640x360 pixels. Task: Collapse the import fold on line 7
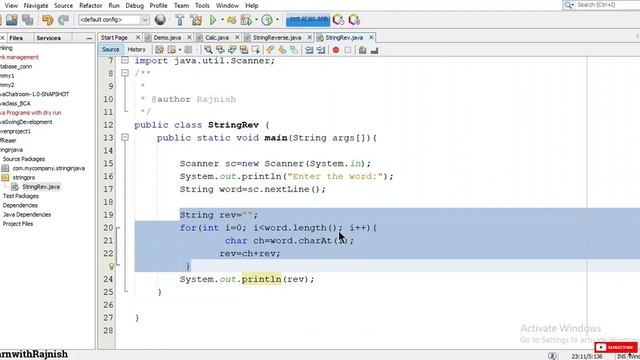125,60
